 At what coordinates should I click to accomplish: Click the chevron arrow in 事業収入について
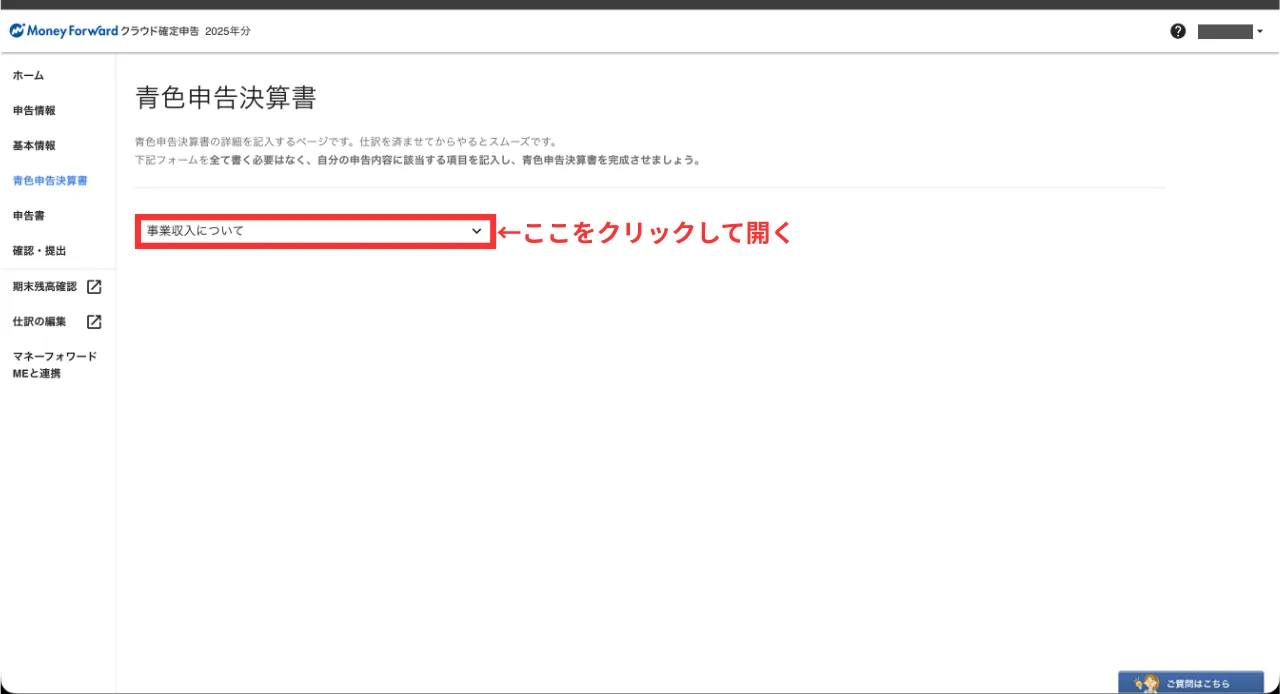pos(477,231)
